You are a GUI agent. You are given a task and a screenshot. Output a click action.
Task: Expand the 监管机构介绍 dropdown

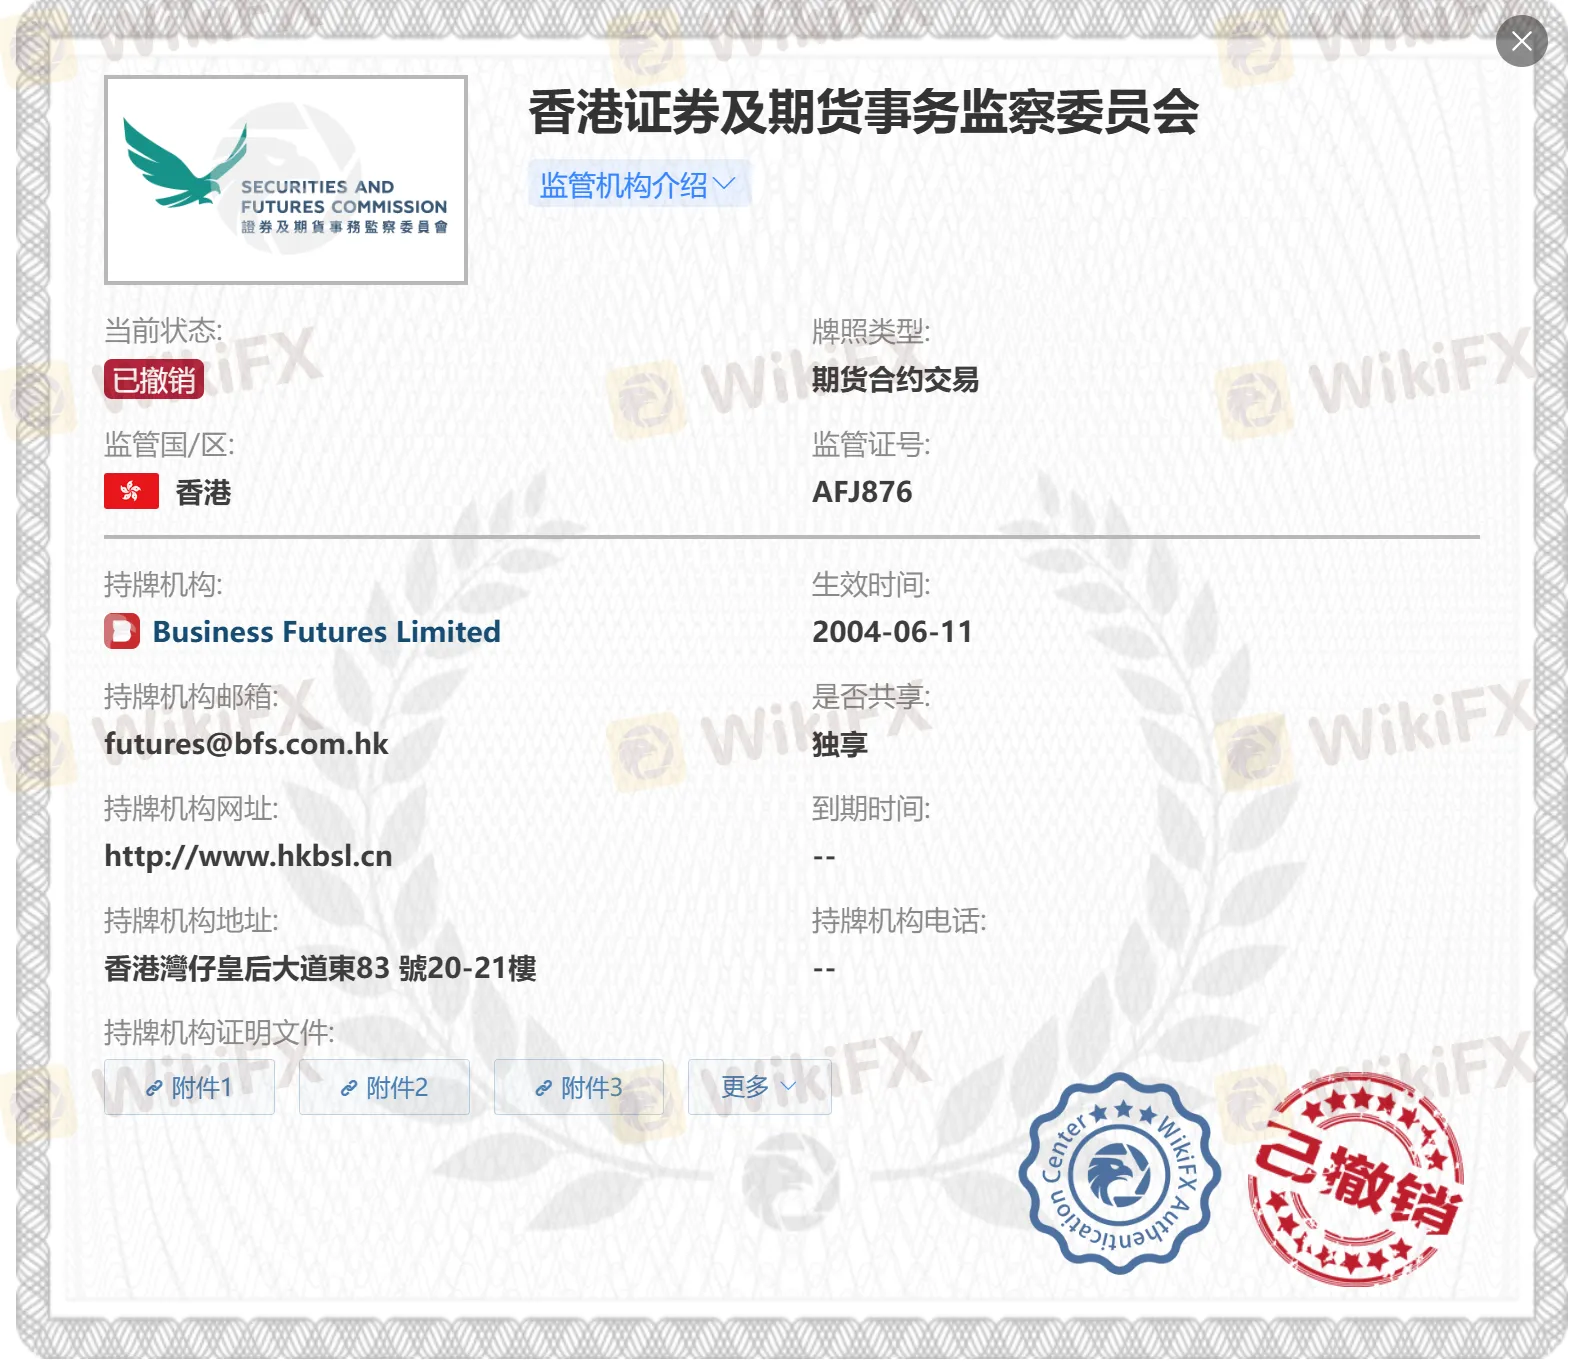click(x=639, y=184)
